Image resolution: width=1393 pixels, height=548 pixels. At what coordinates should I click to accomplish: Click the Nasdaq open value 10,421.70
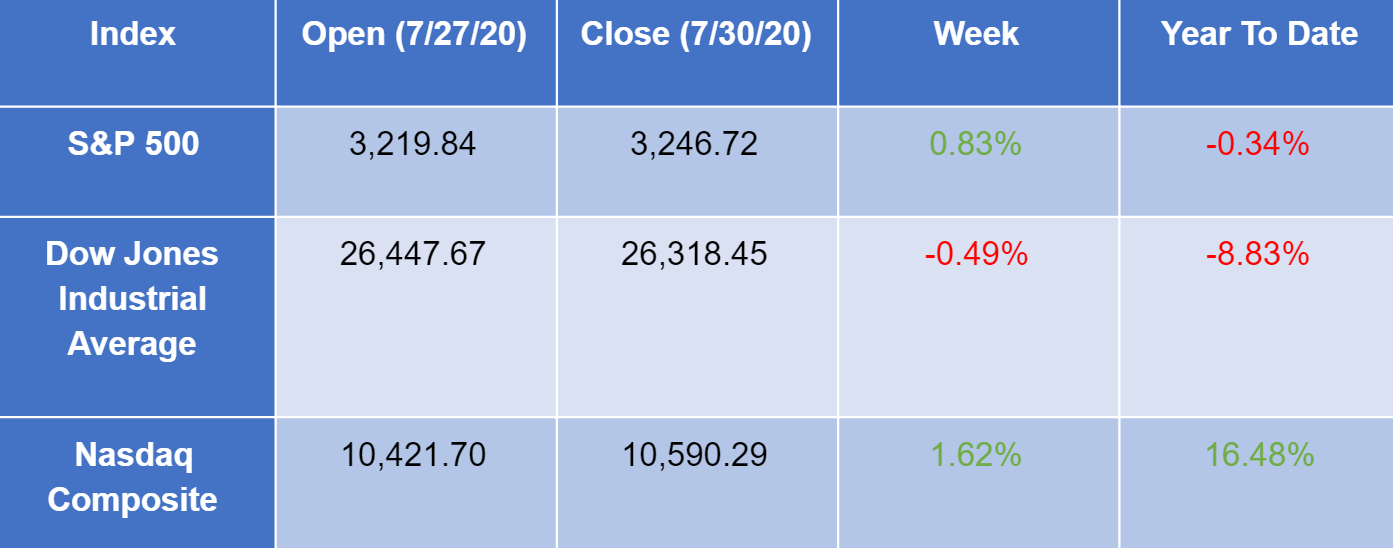click(x=413, y=456)
